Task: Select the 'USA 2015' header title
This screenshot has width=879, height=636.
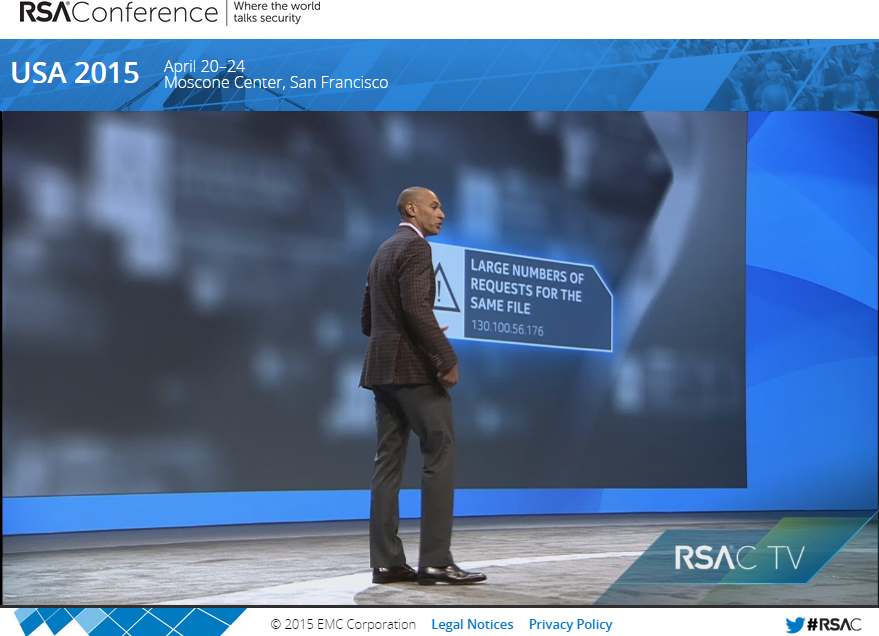Action: tap(74, 73)
